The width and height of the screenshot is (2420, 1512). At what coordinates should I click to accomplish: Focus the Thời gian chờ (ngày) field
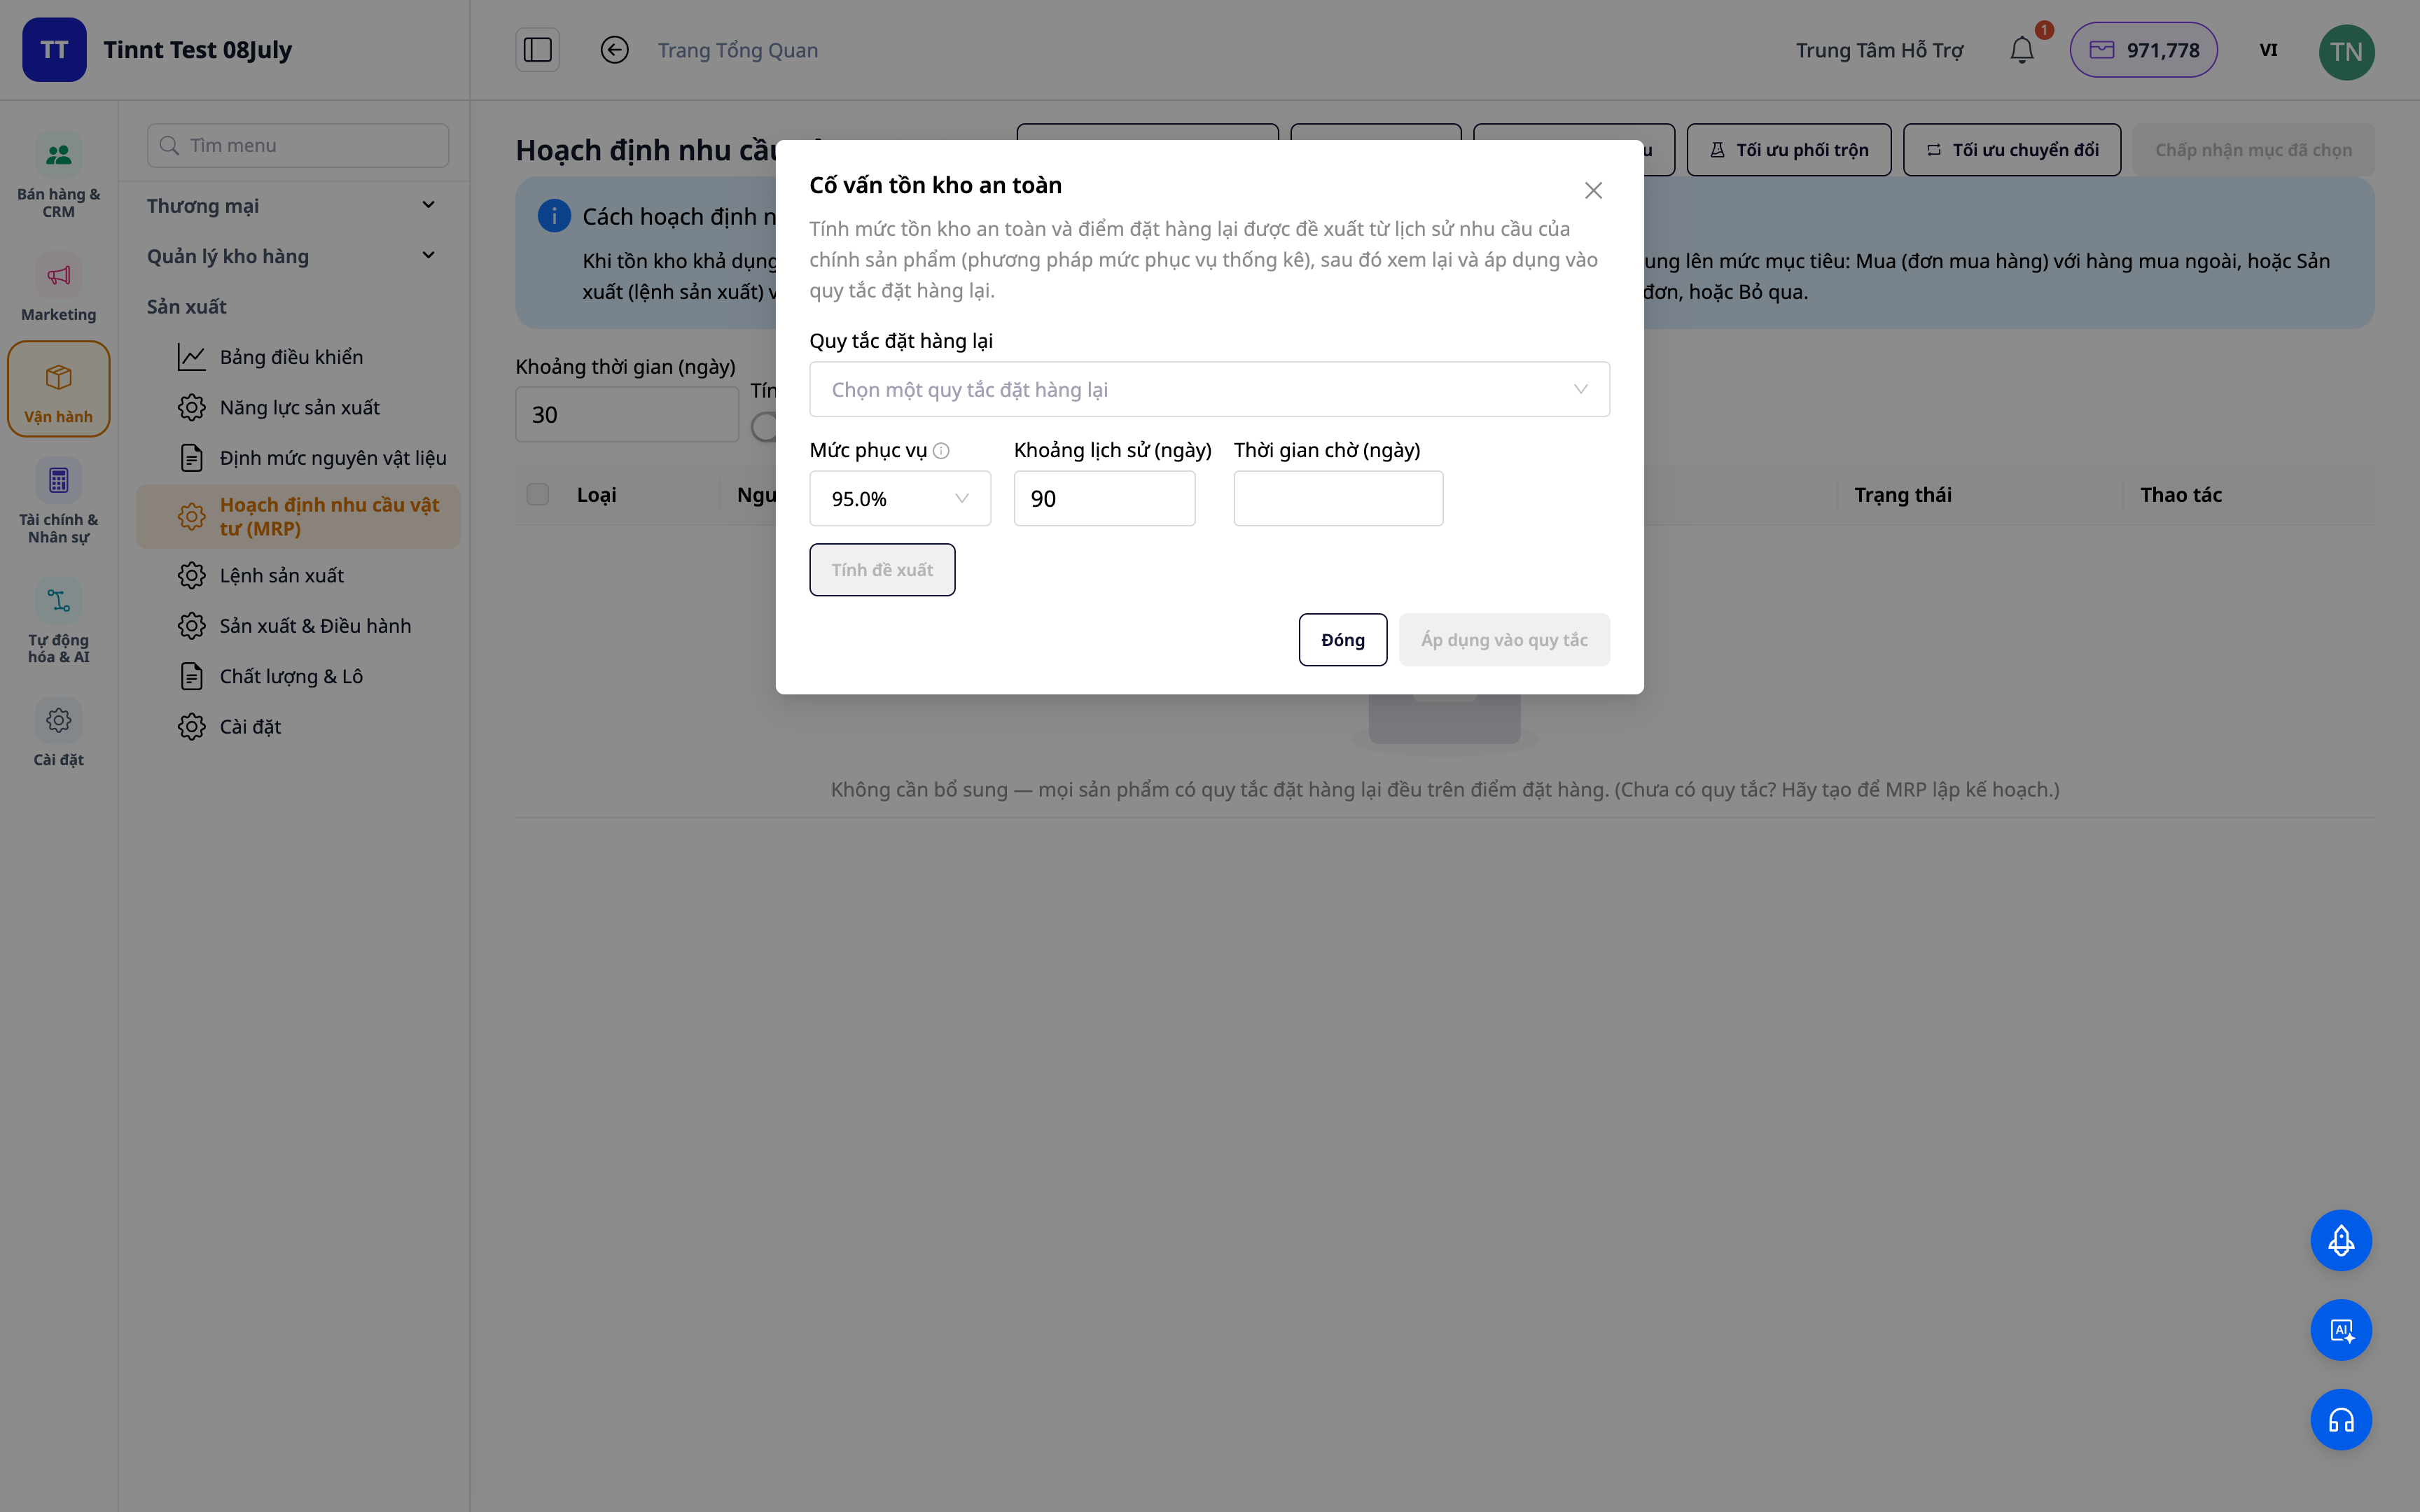[x=1338, y=498]
